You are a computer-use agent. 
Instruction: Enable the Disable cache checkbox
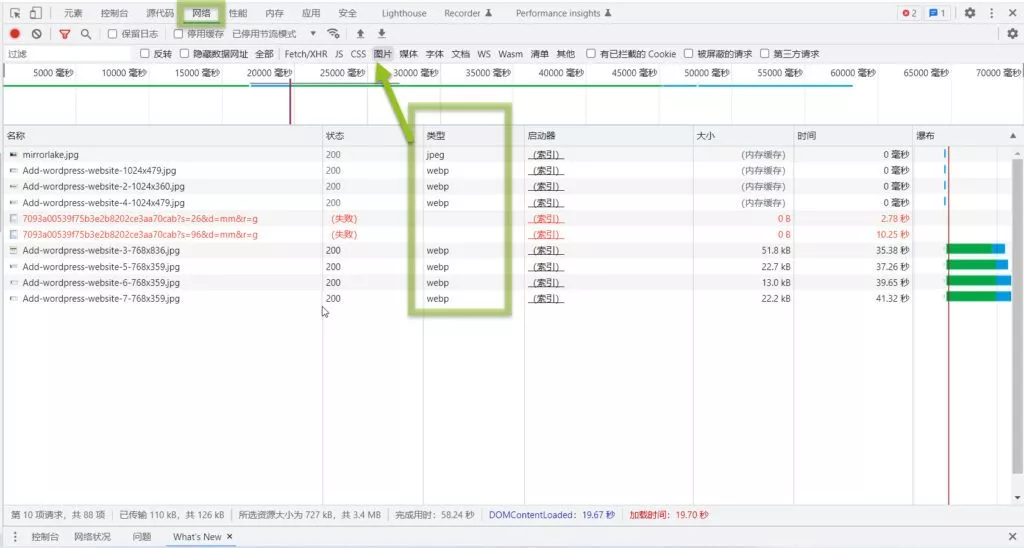point(178,33)
